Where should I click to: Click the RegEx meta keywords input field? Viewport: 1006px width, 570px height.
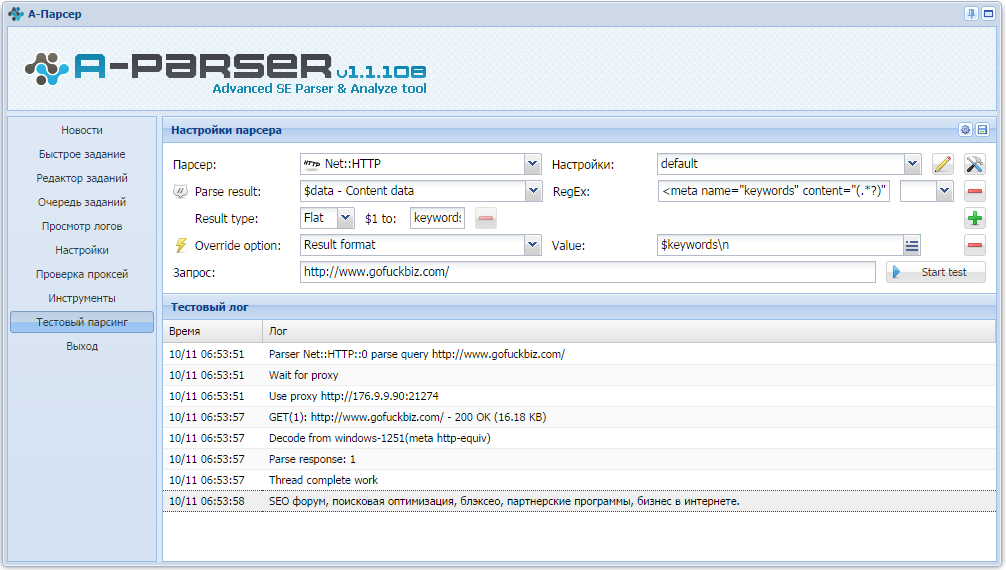coord(774,191)
